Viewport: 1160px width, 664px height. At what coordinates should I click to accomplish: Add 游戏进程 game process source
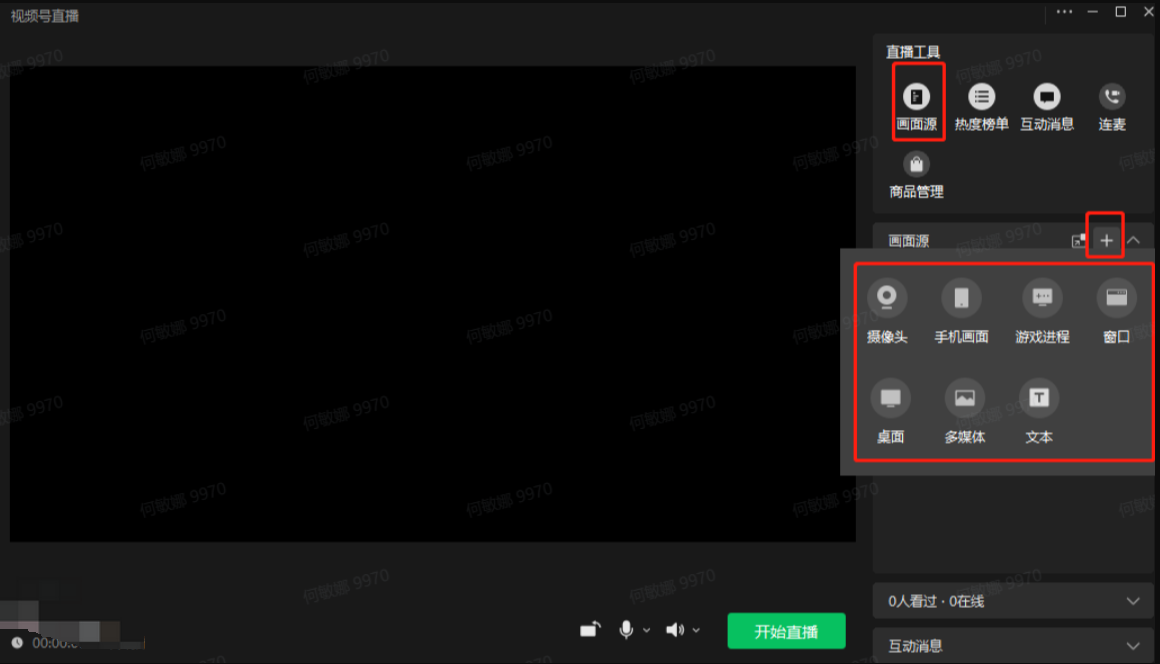pos(1042,311)
